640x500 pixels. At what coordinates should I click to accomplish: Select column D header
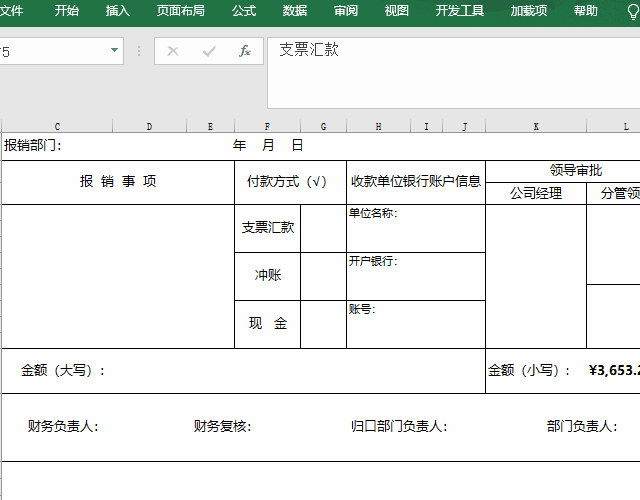[x=149, y=127]
